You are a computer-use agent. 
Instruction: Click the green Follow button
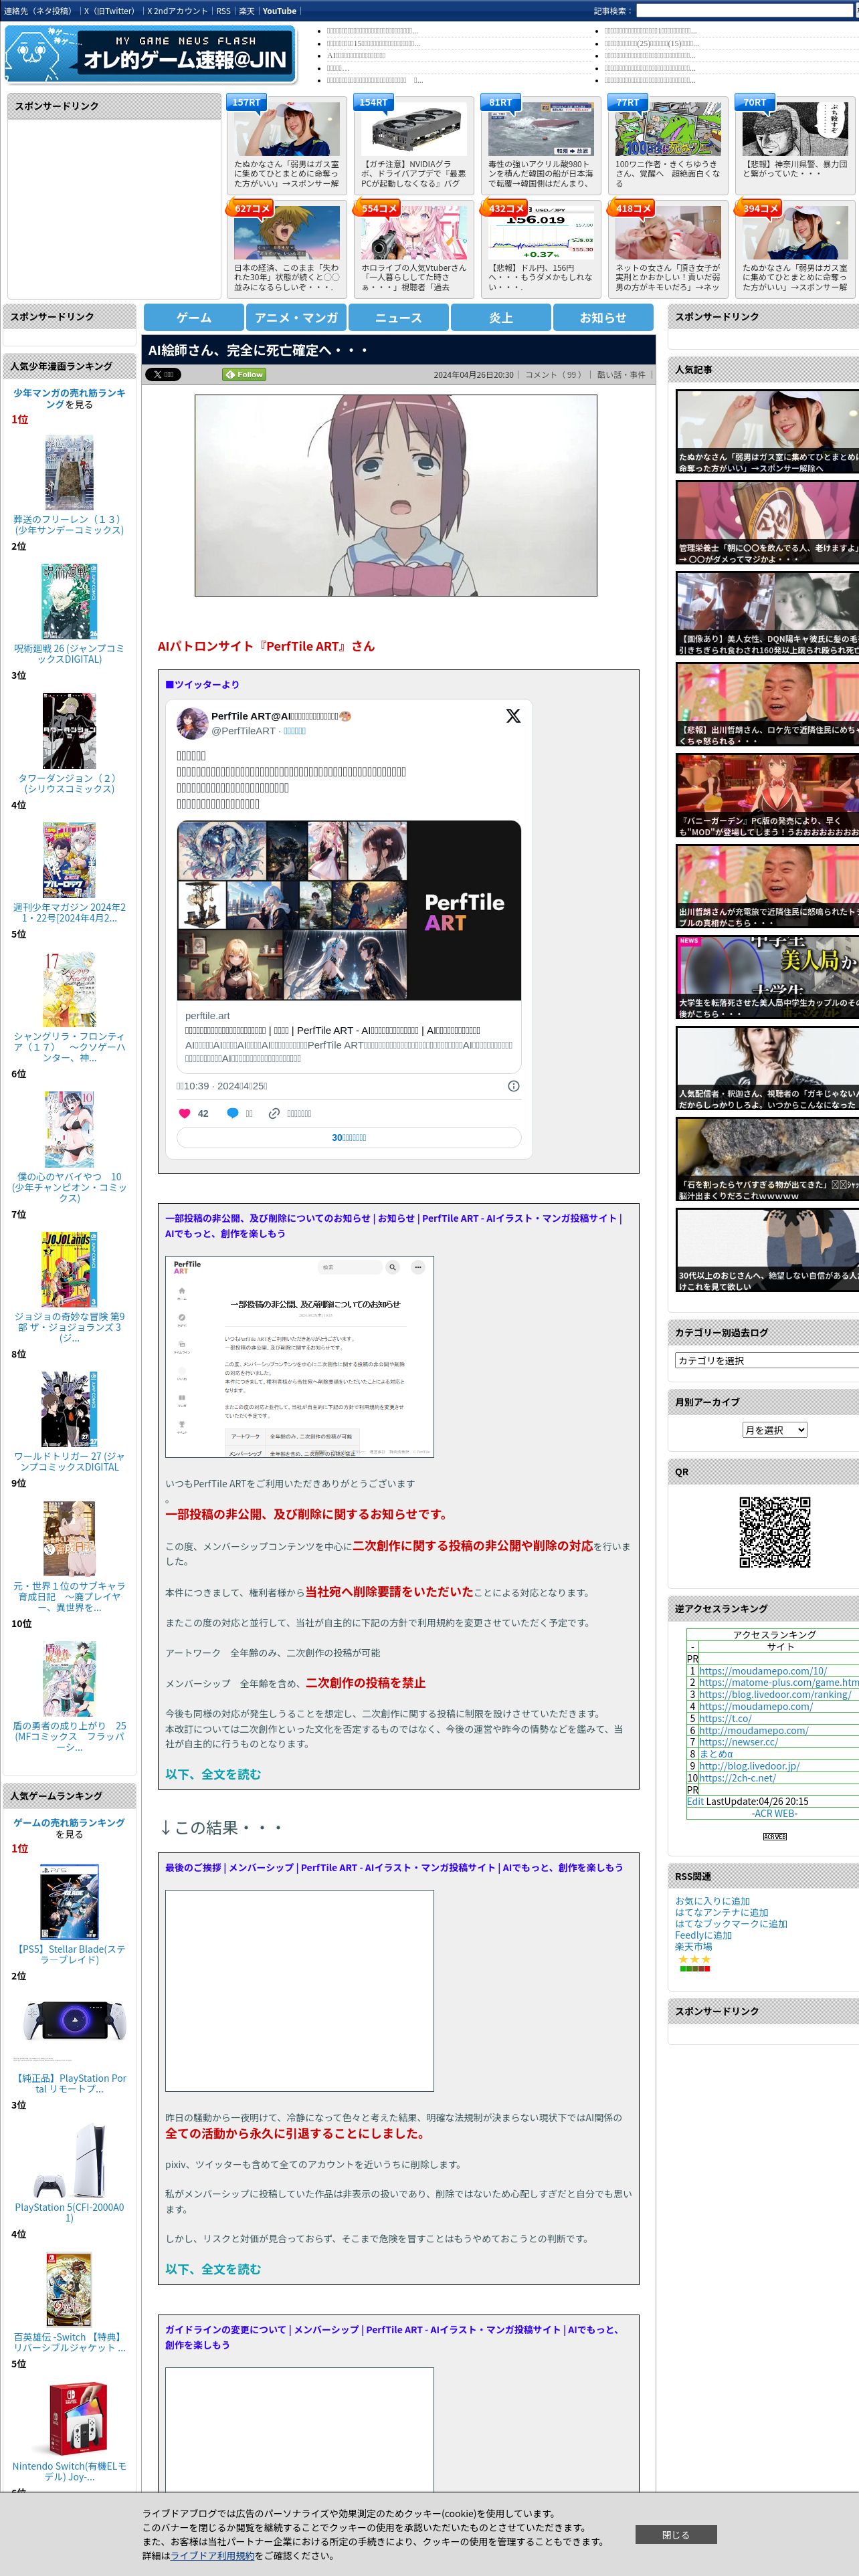(x=244, y=375)
